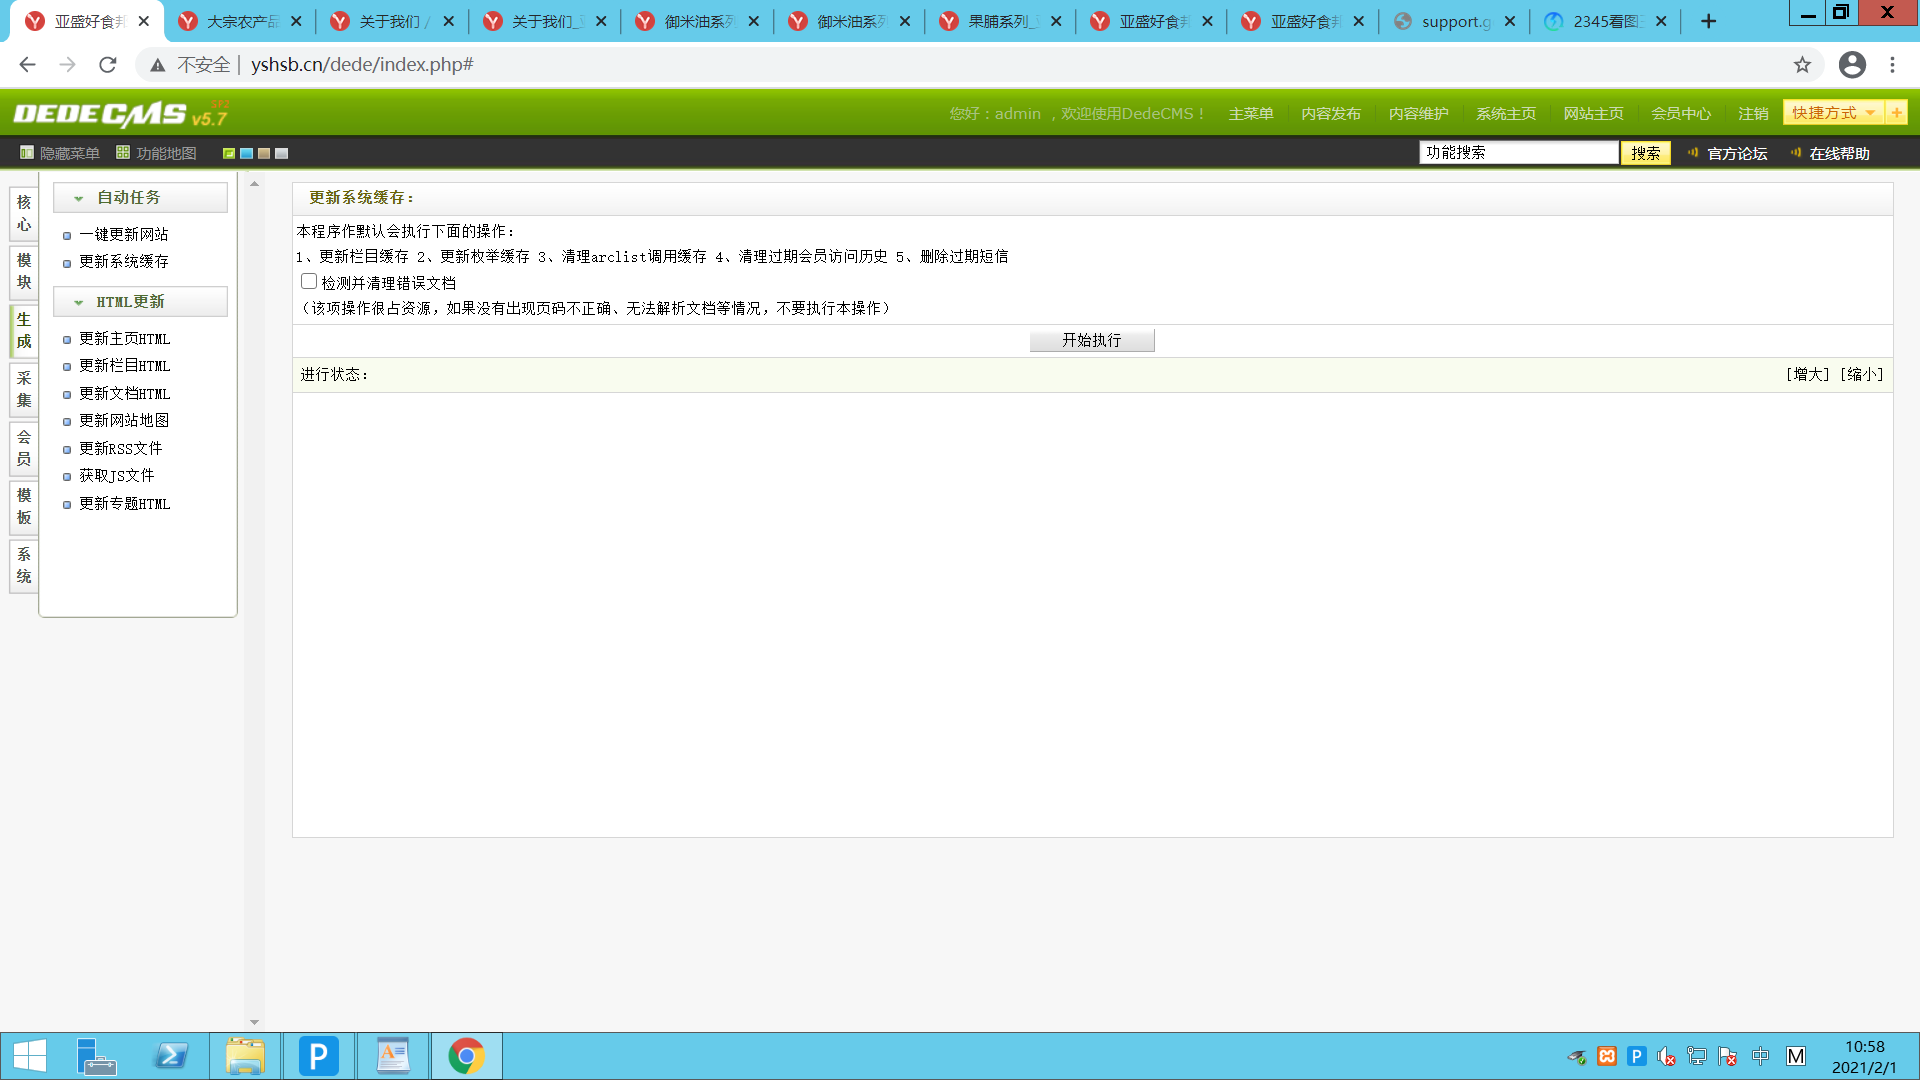Click the 功能搜索 search input field
This screenshot has height=1080, width=1920.
[x=1518, y=152]
